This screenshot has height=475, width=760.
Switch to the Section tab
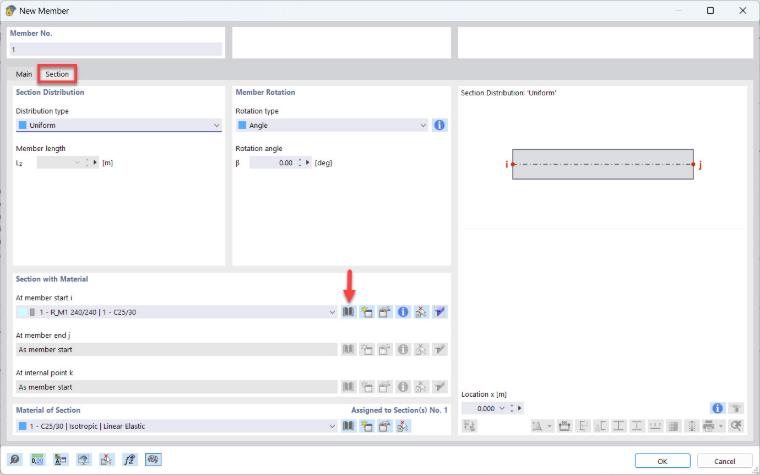coord(57,74)
